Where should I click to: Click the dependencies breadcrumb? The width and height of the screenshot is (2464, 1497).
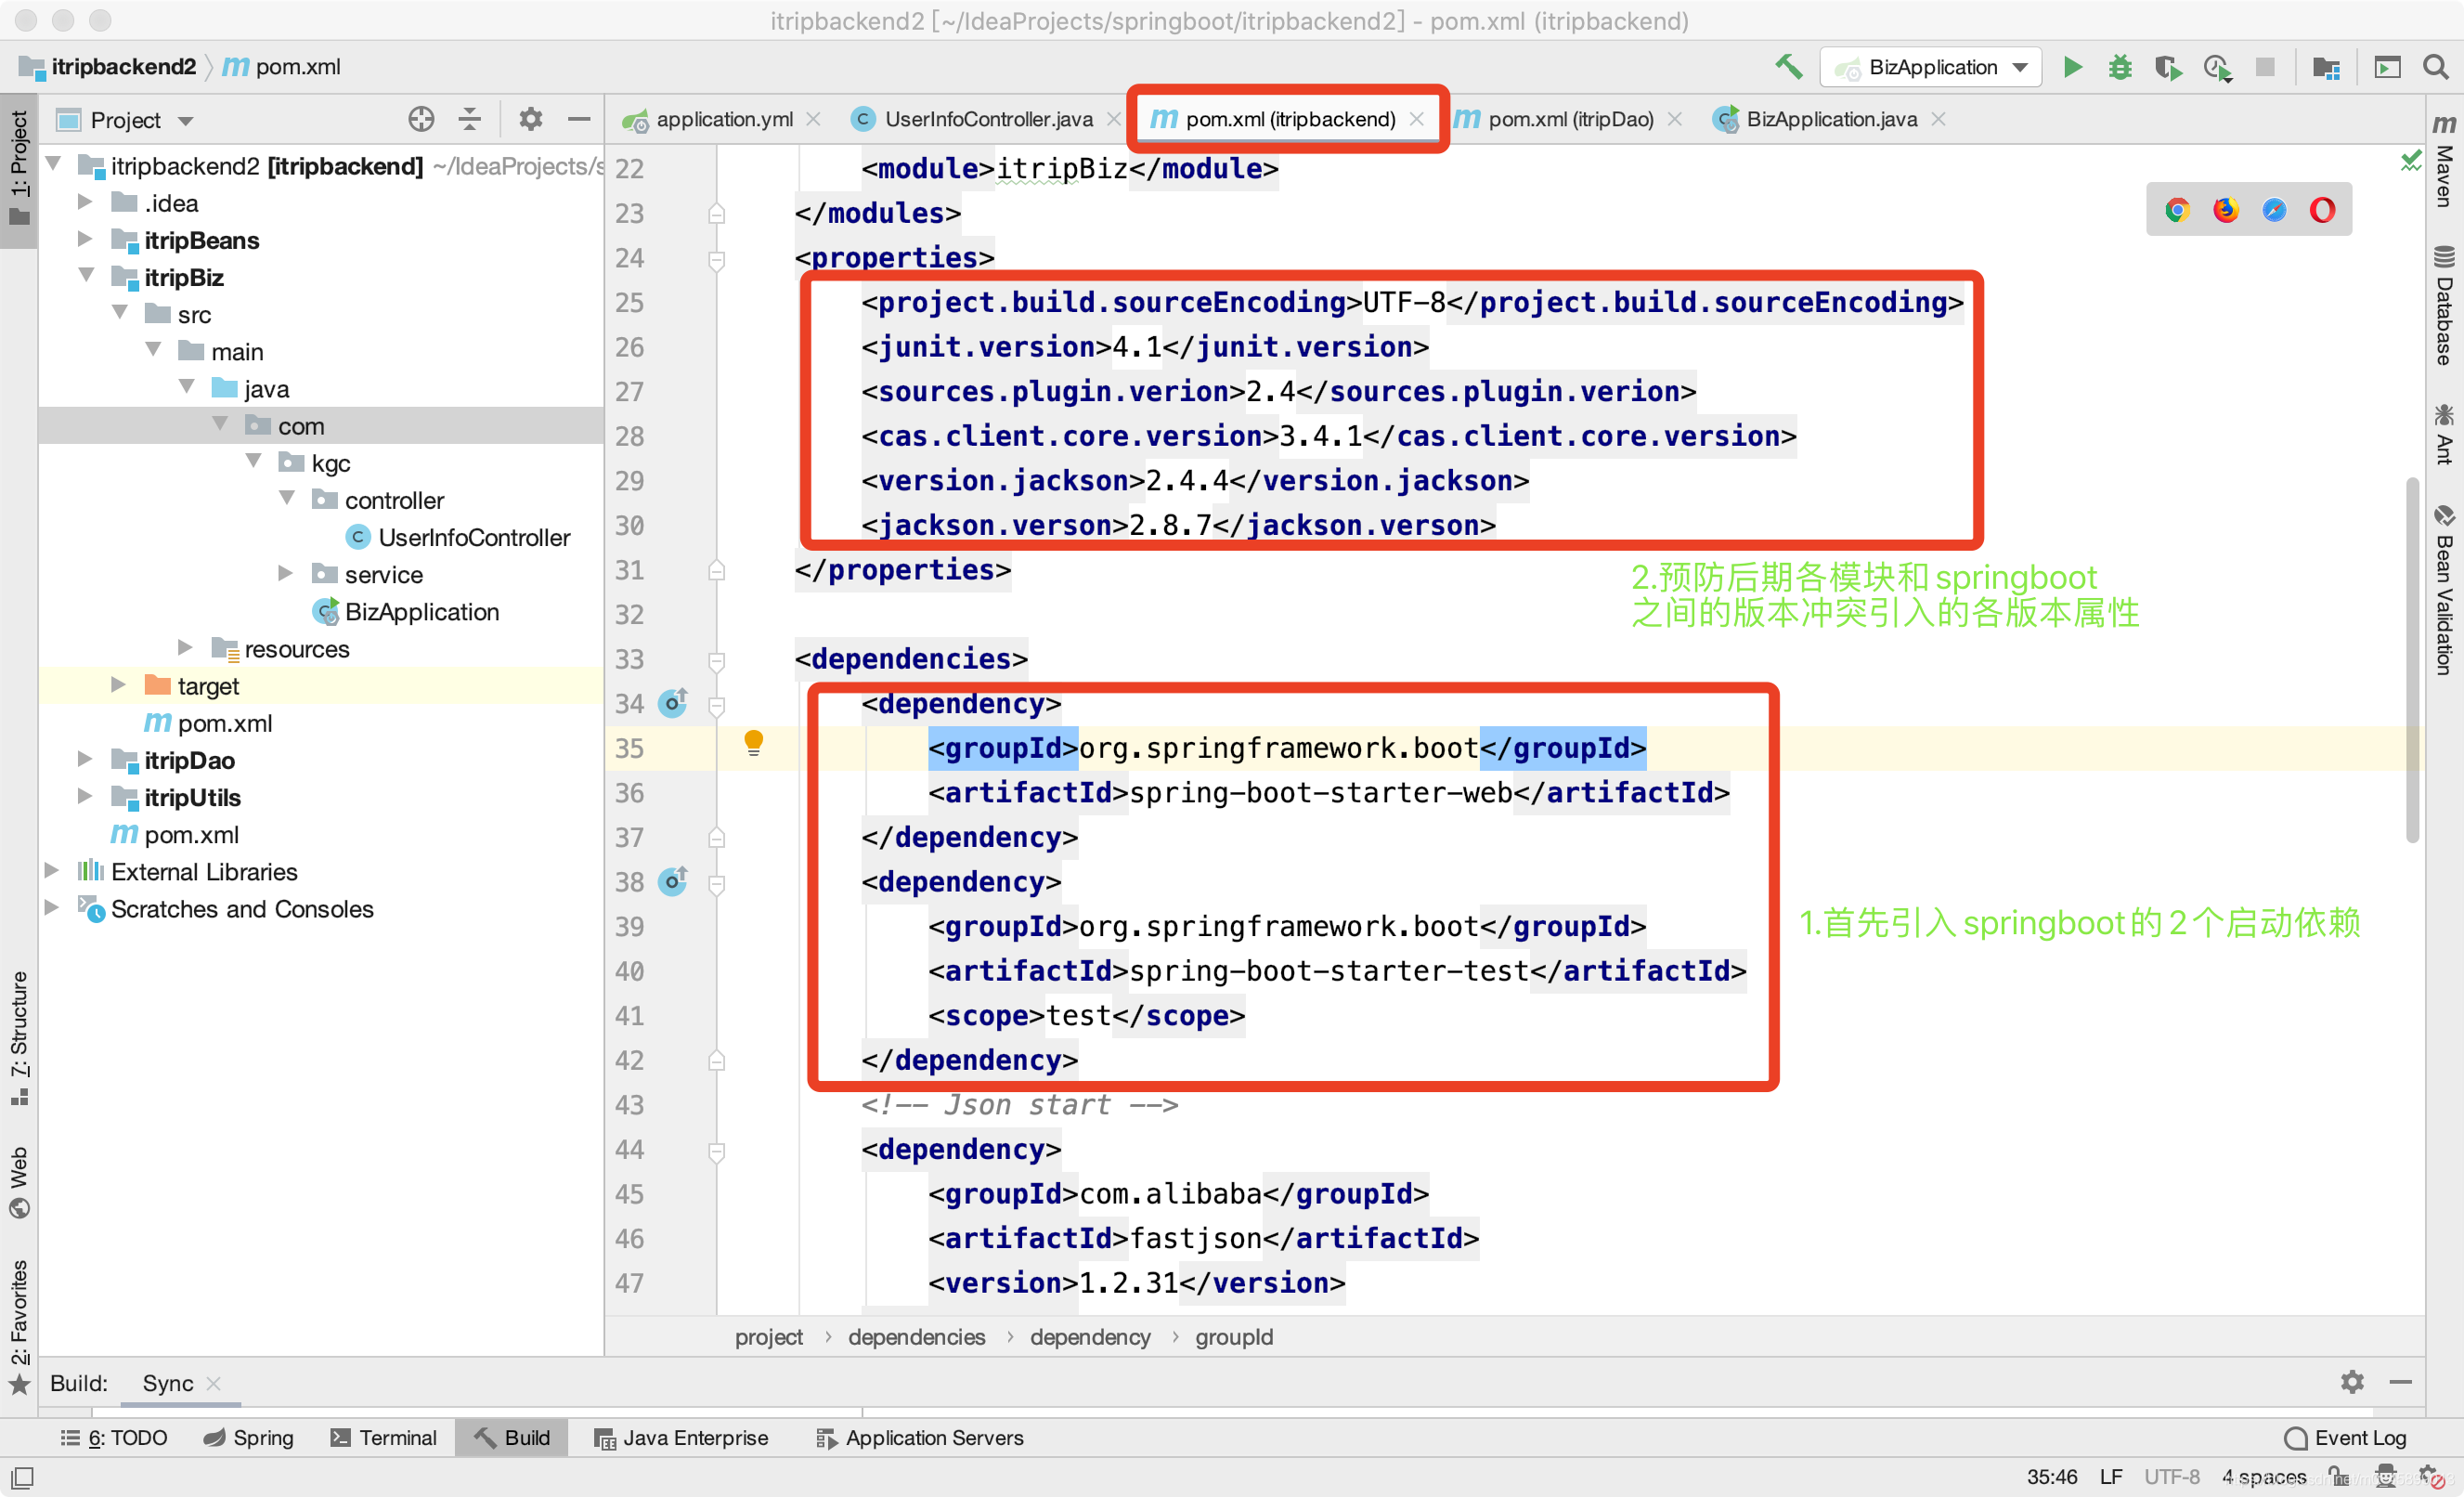916,1337
